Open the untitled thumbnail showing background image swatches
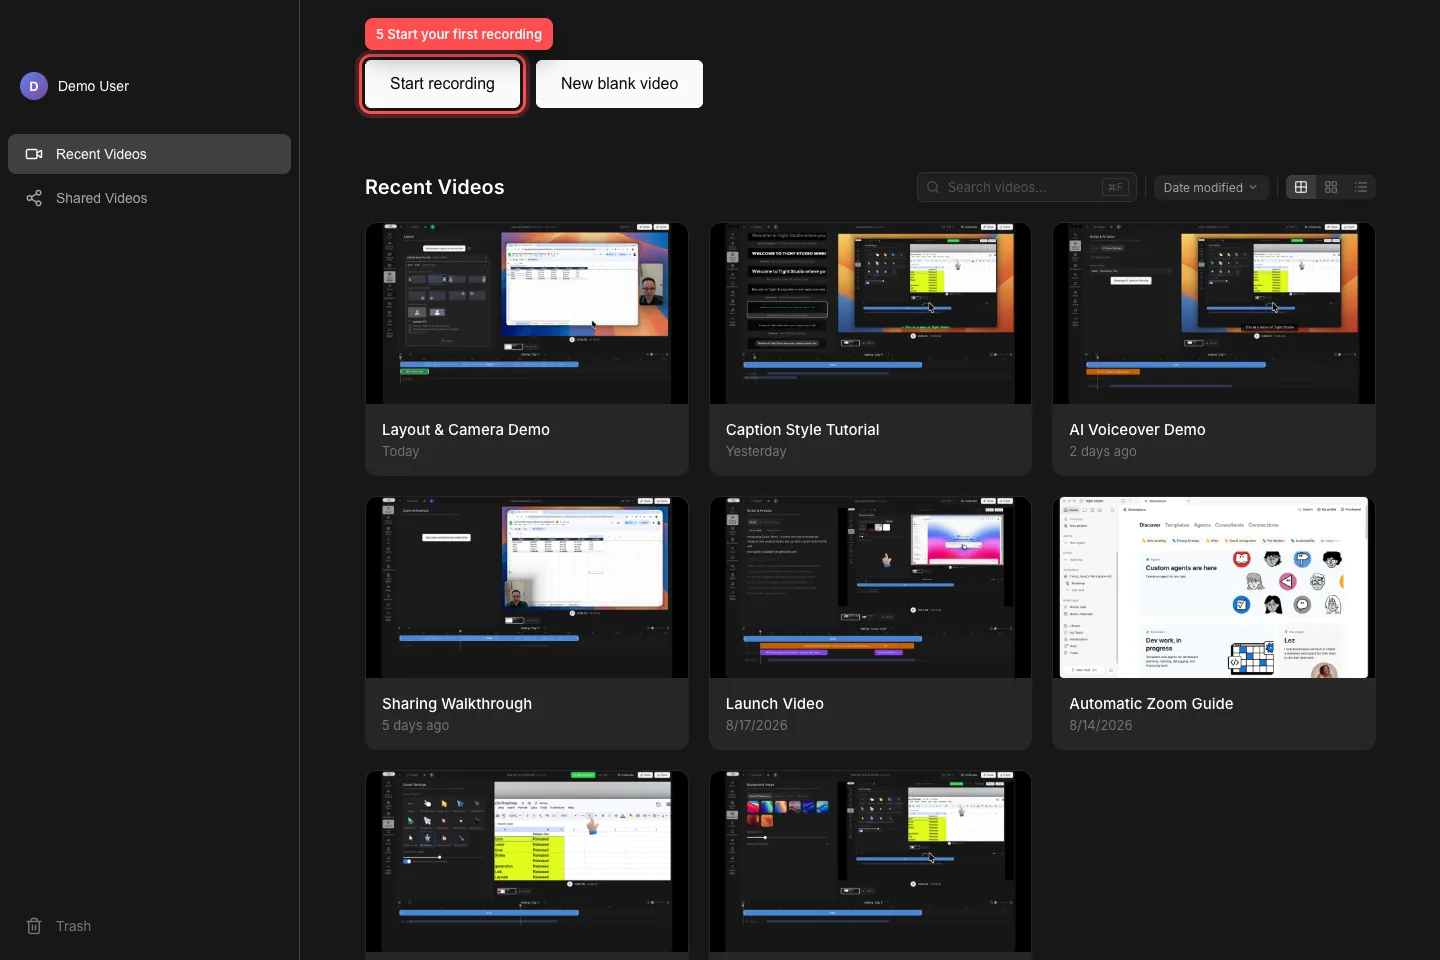 click(870, 861)
